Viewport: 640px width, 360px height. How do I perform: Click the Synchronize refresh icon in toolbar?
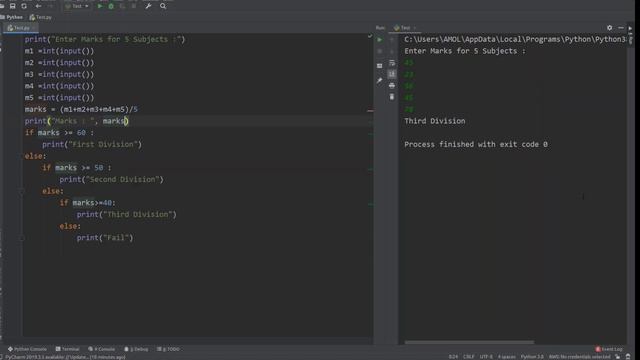24,6
